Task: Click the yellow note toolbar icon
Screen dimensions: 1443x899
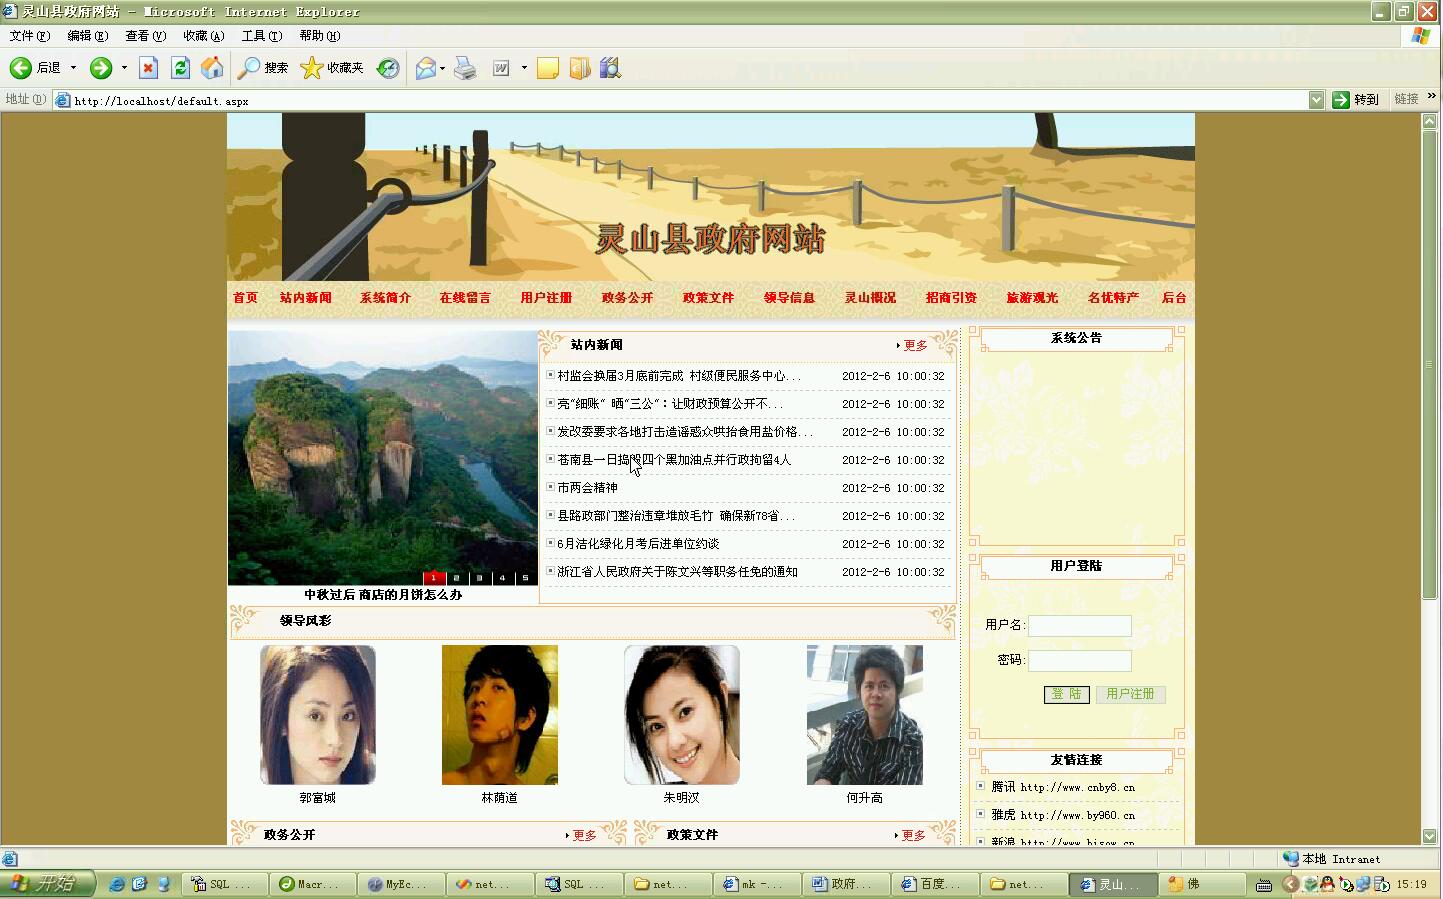Action: point(548,68)
